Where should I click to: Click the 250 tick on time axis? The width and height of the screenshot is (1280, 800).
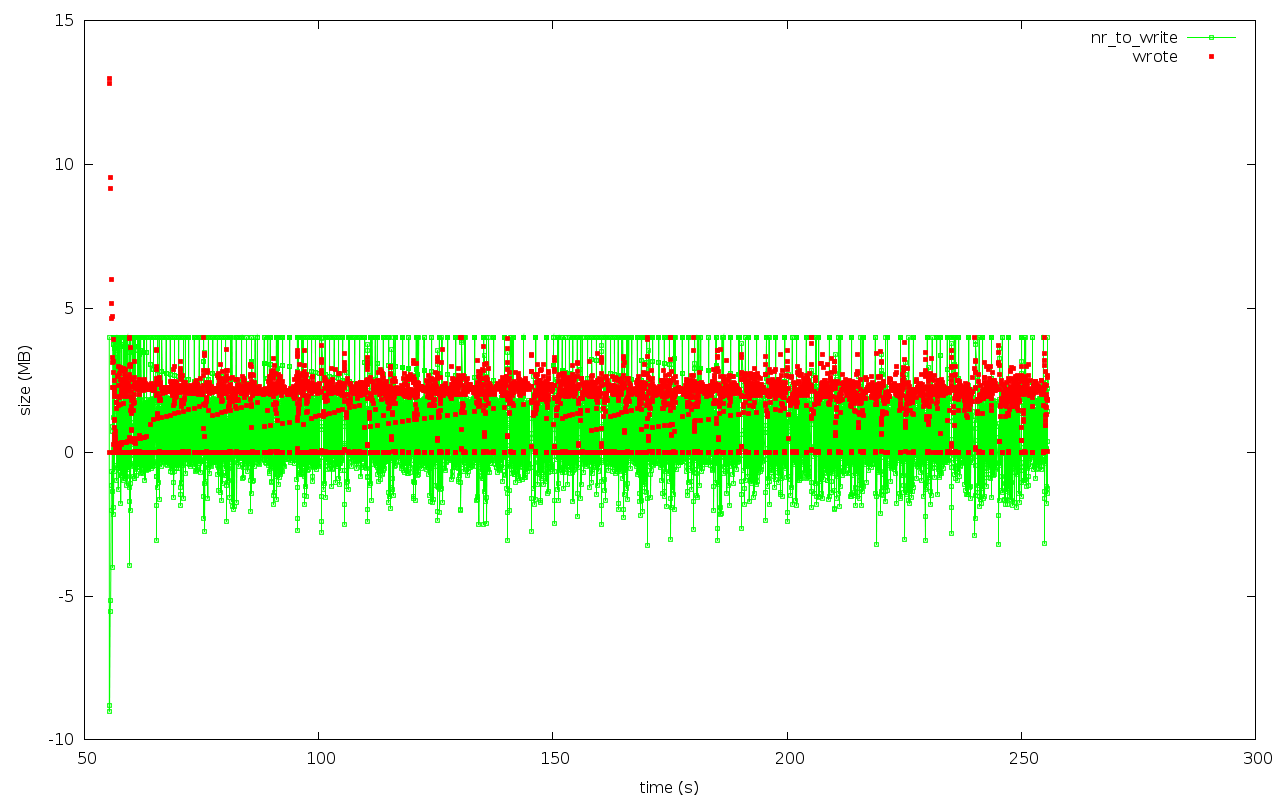(1021, 759)
